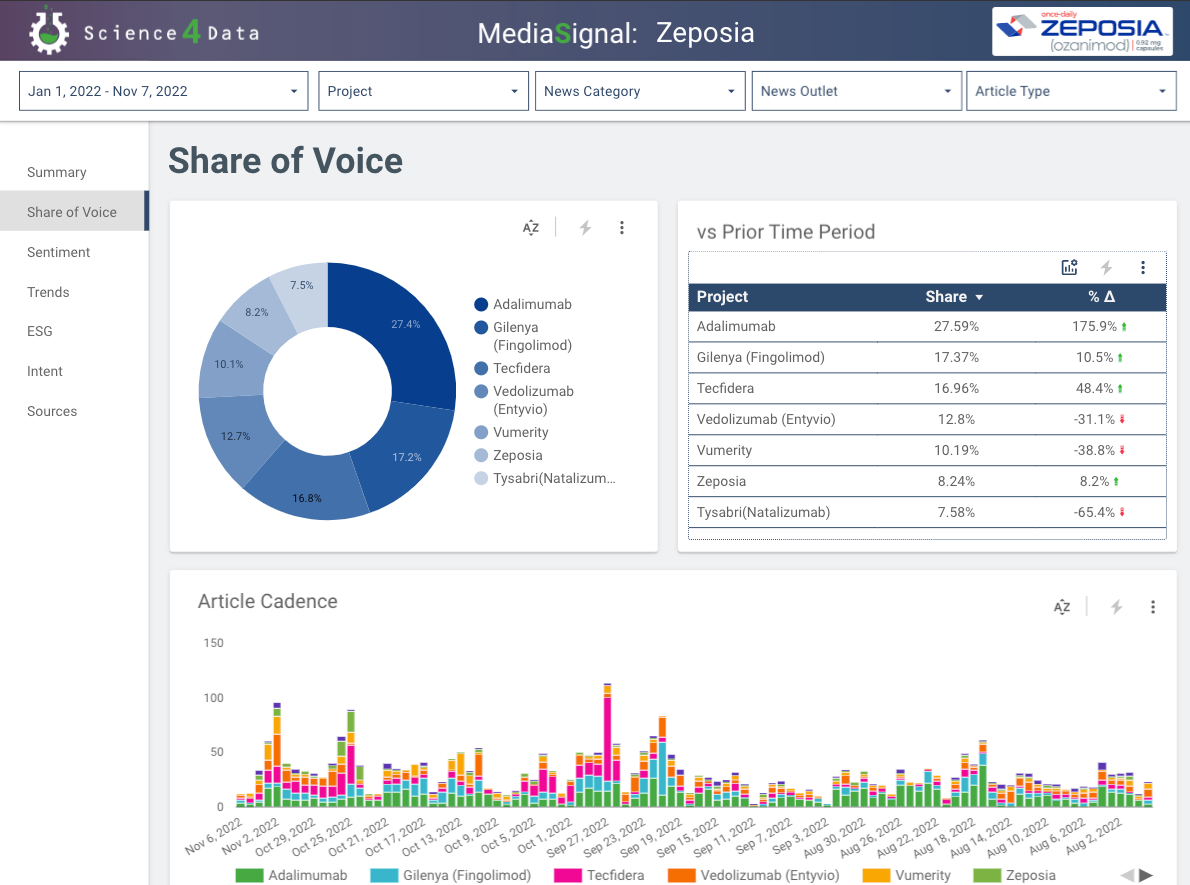This screenshot has width=1190, height=885.
Task: Select Vumerity row in Project table
Action: click(927, 450)
